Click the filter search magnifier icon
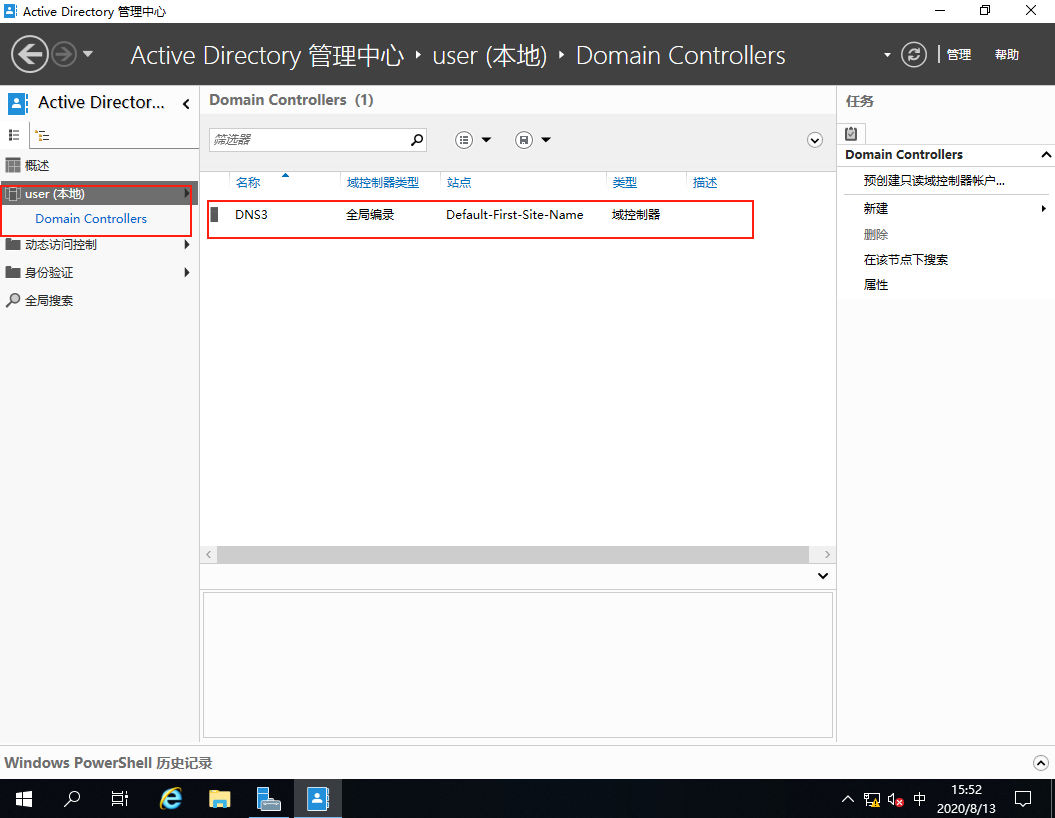Image resolution: width=1055 pixels, height=818 pixels. (417, 139)
